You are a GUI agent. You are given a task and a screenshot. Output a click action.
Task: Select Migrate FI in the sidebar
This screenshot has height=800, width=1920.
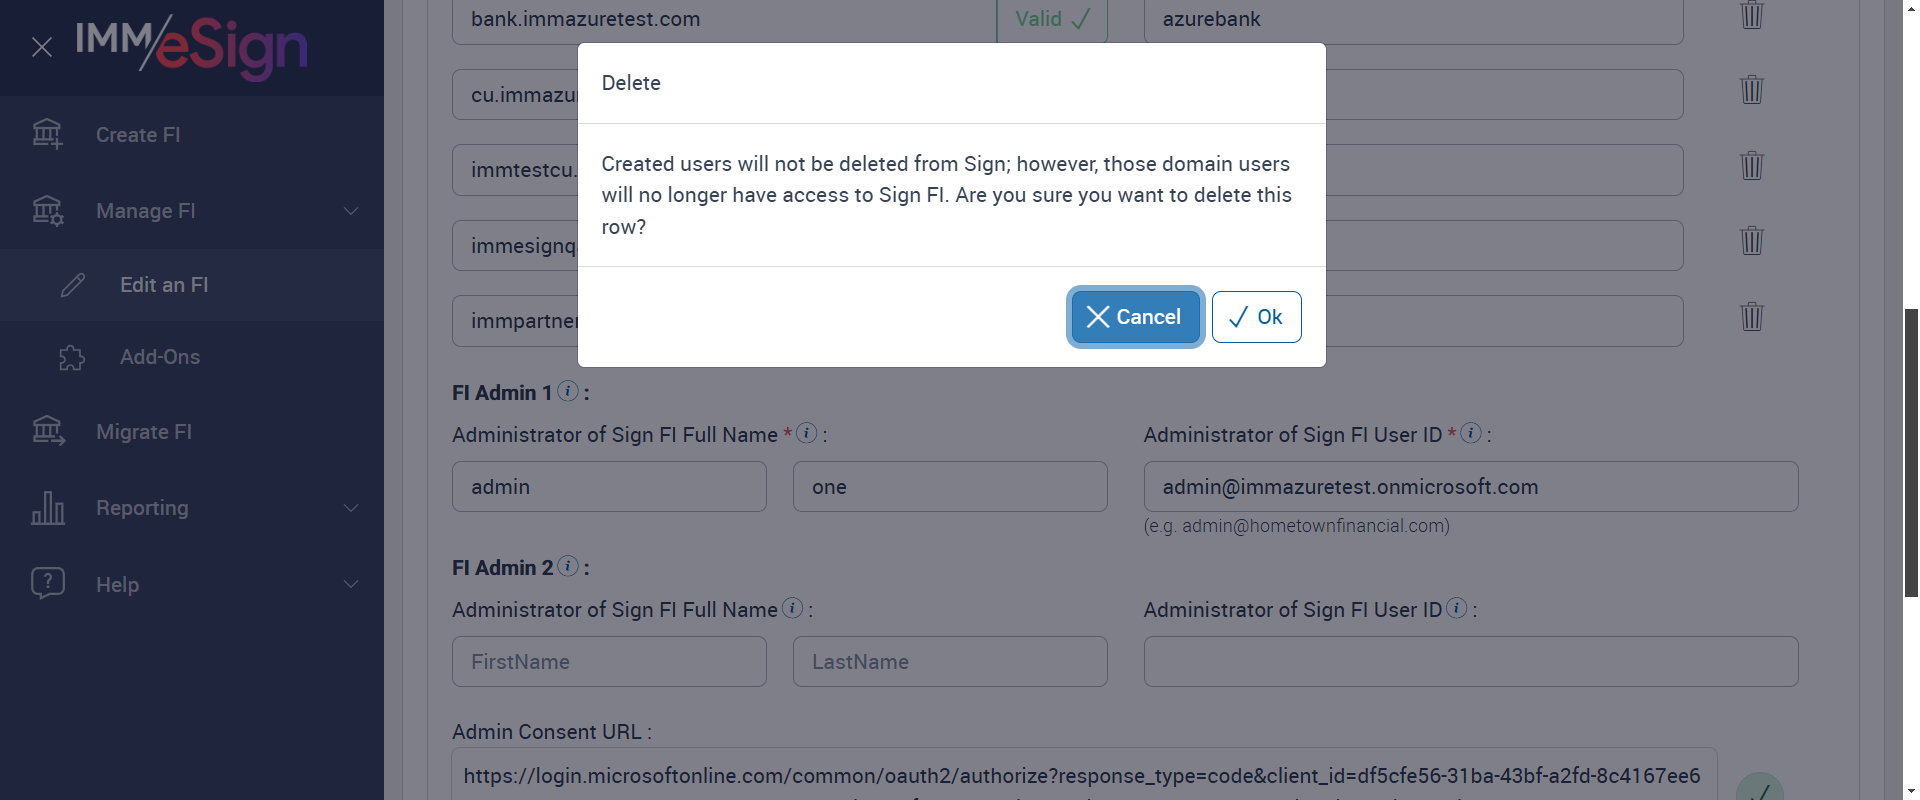[x=144, y=432]
